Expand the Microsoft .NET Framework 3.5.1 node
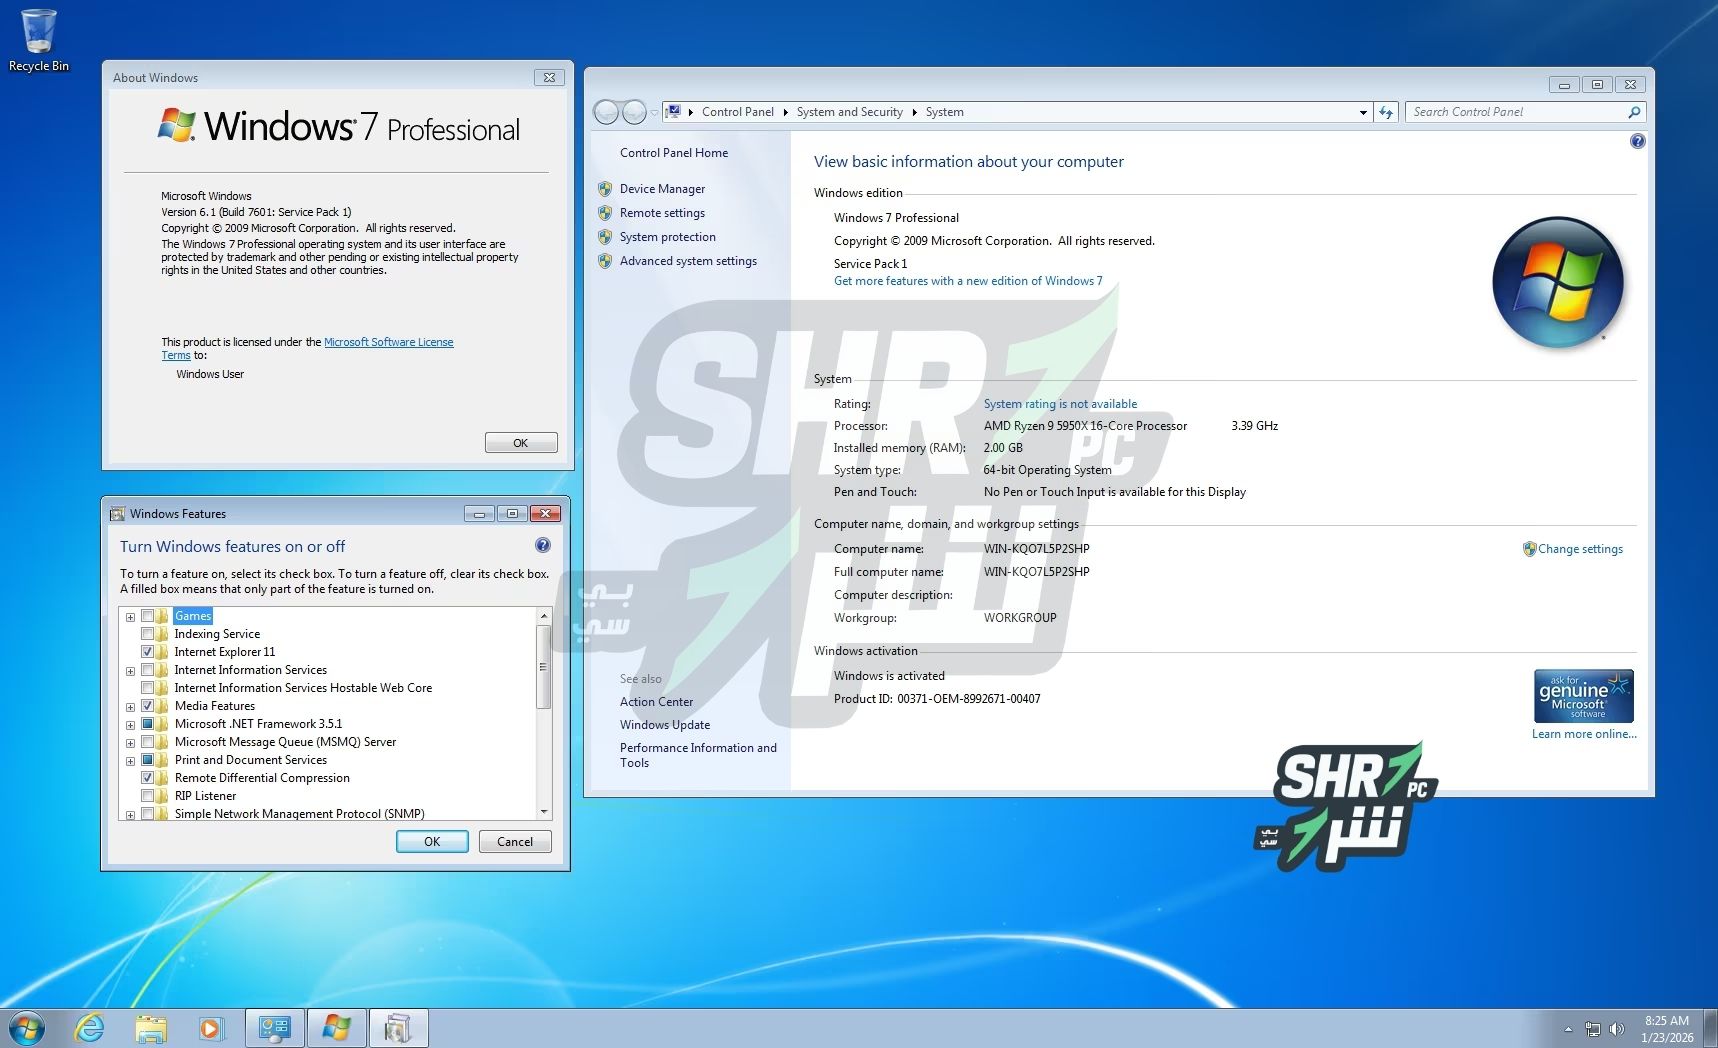 (130, 725)
